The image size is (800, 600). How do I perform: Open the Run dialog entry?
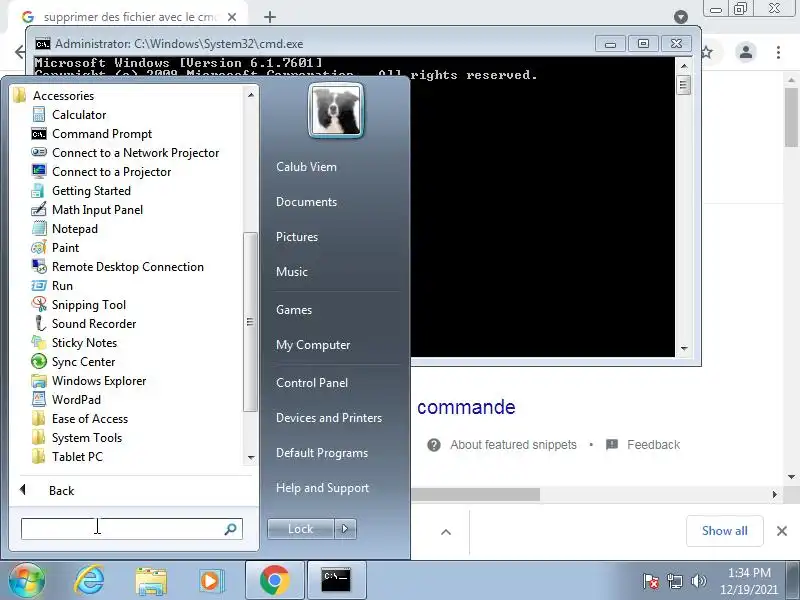pos(53,286)
